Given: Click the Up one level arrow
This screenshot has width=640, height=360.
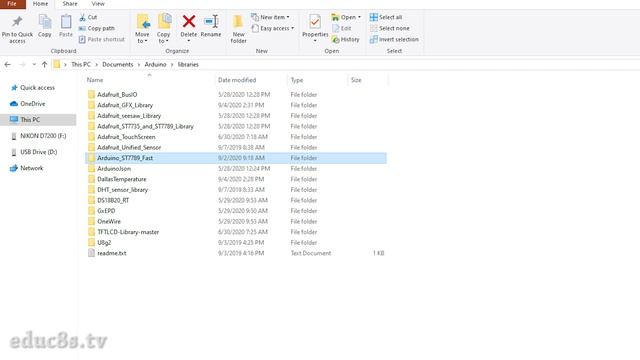Looking at the screenshot, I should pos(44,64).
